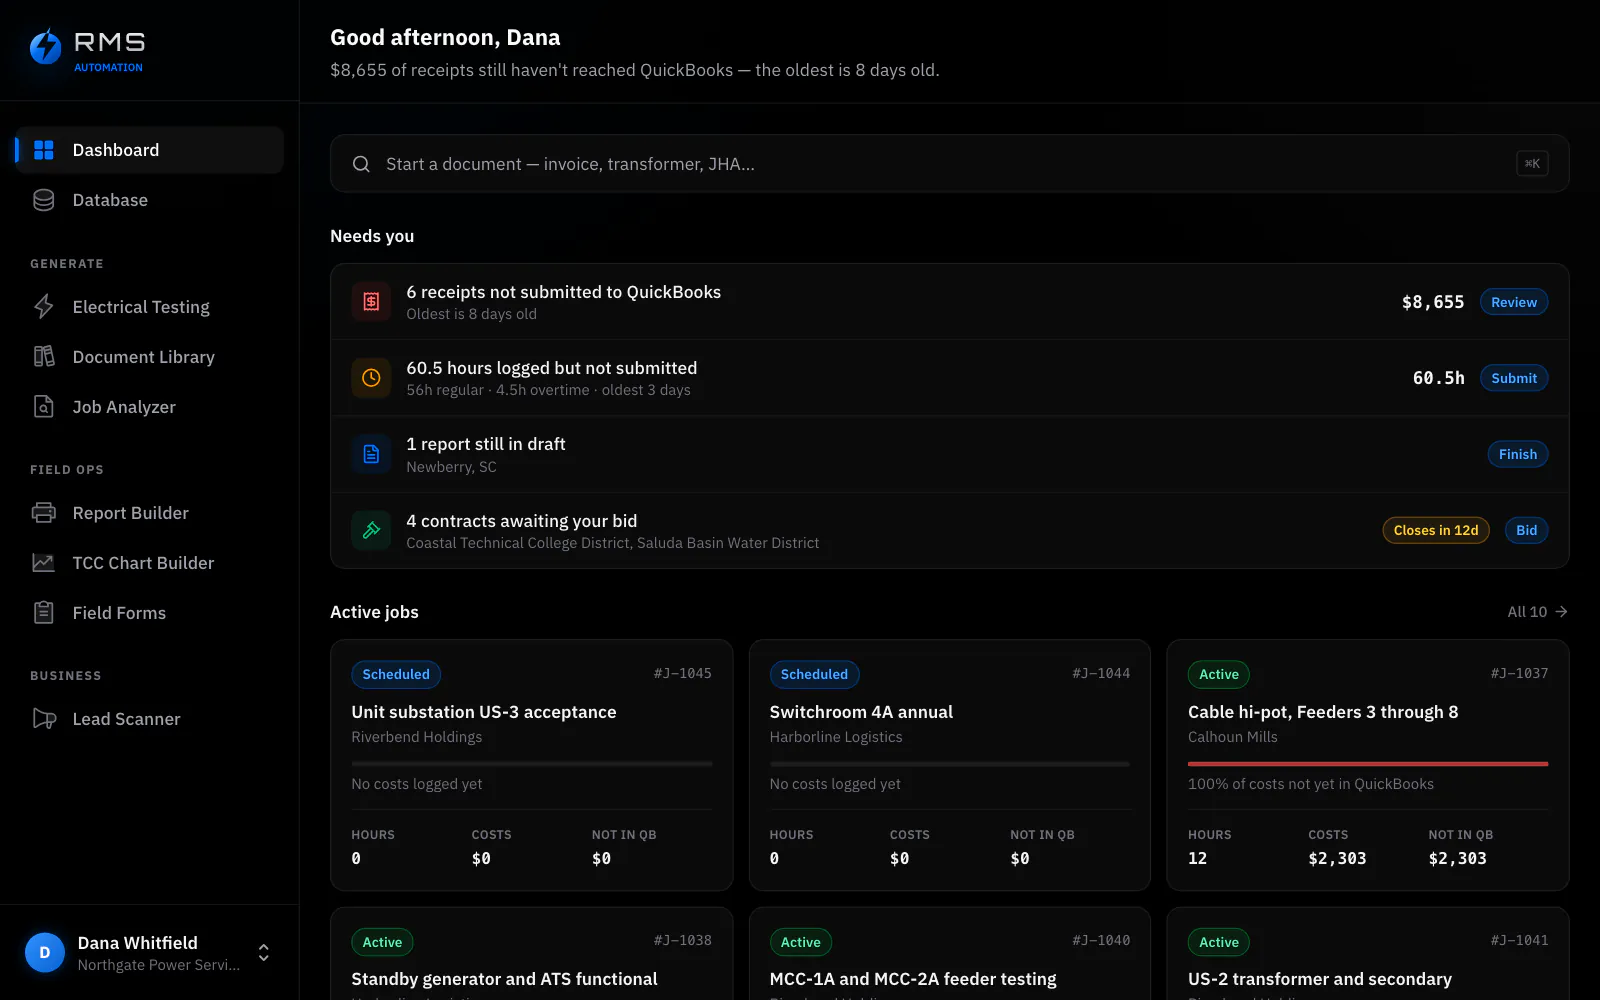Click Dana Whitfield's avatar circle

click(x=45, y=953)
